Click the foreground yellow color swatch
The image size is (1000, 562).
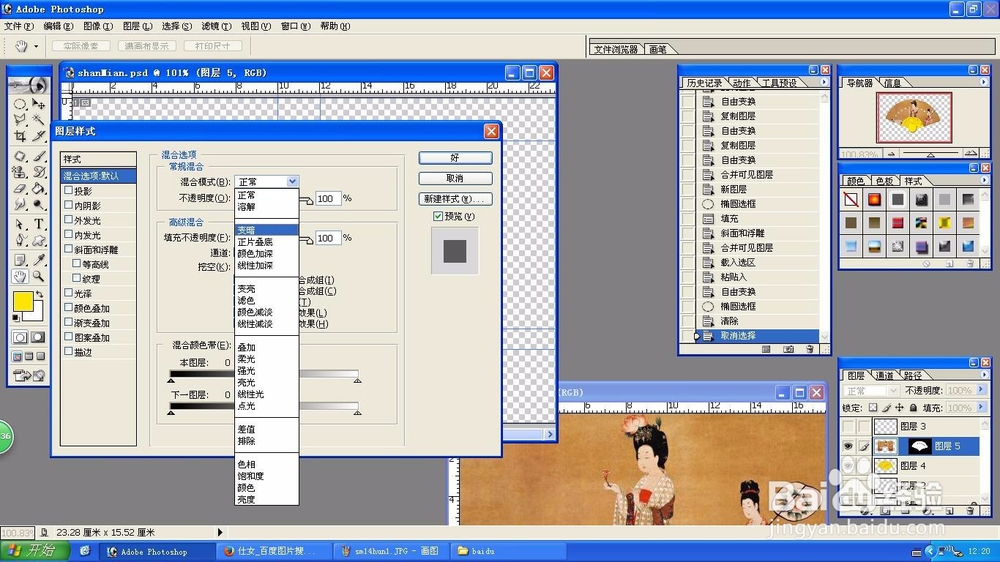click(x=23, y=302)
